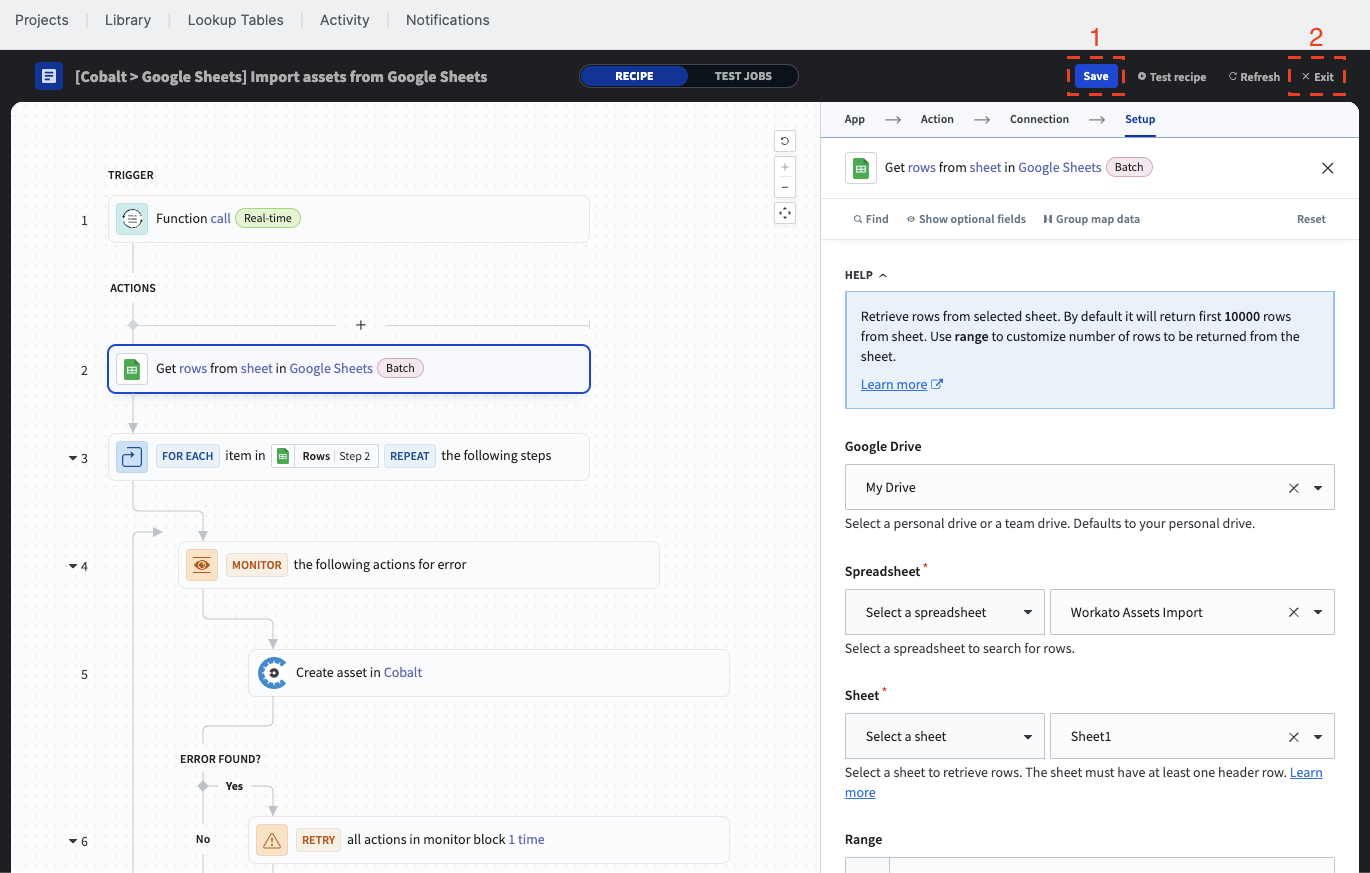Viewport: 1370px width, 873px height.
Task: Open the Library menu
Action: click(128, 20)
